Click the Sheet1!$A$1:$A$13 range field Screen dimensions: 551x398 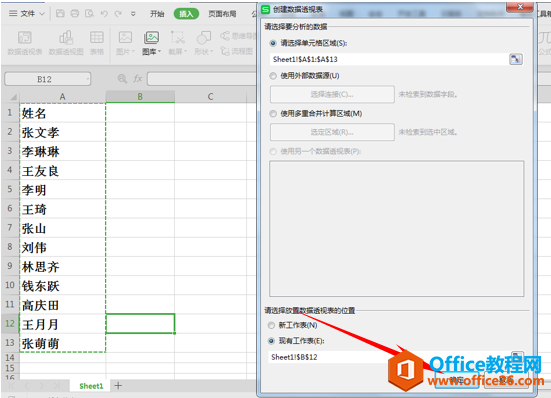coord(389,59)
